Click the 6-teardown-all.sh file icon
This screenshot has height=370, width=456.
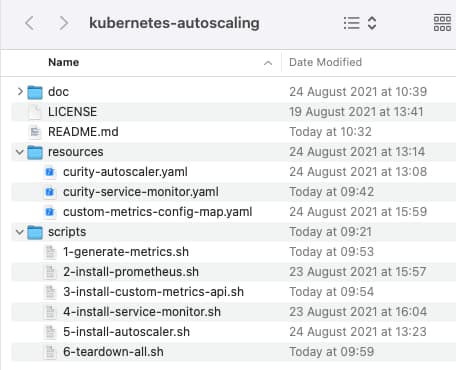coord(50,352)
